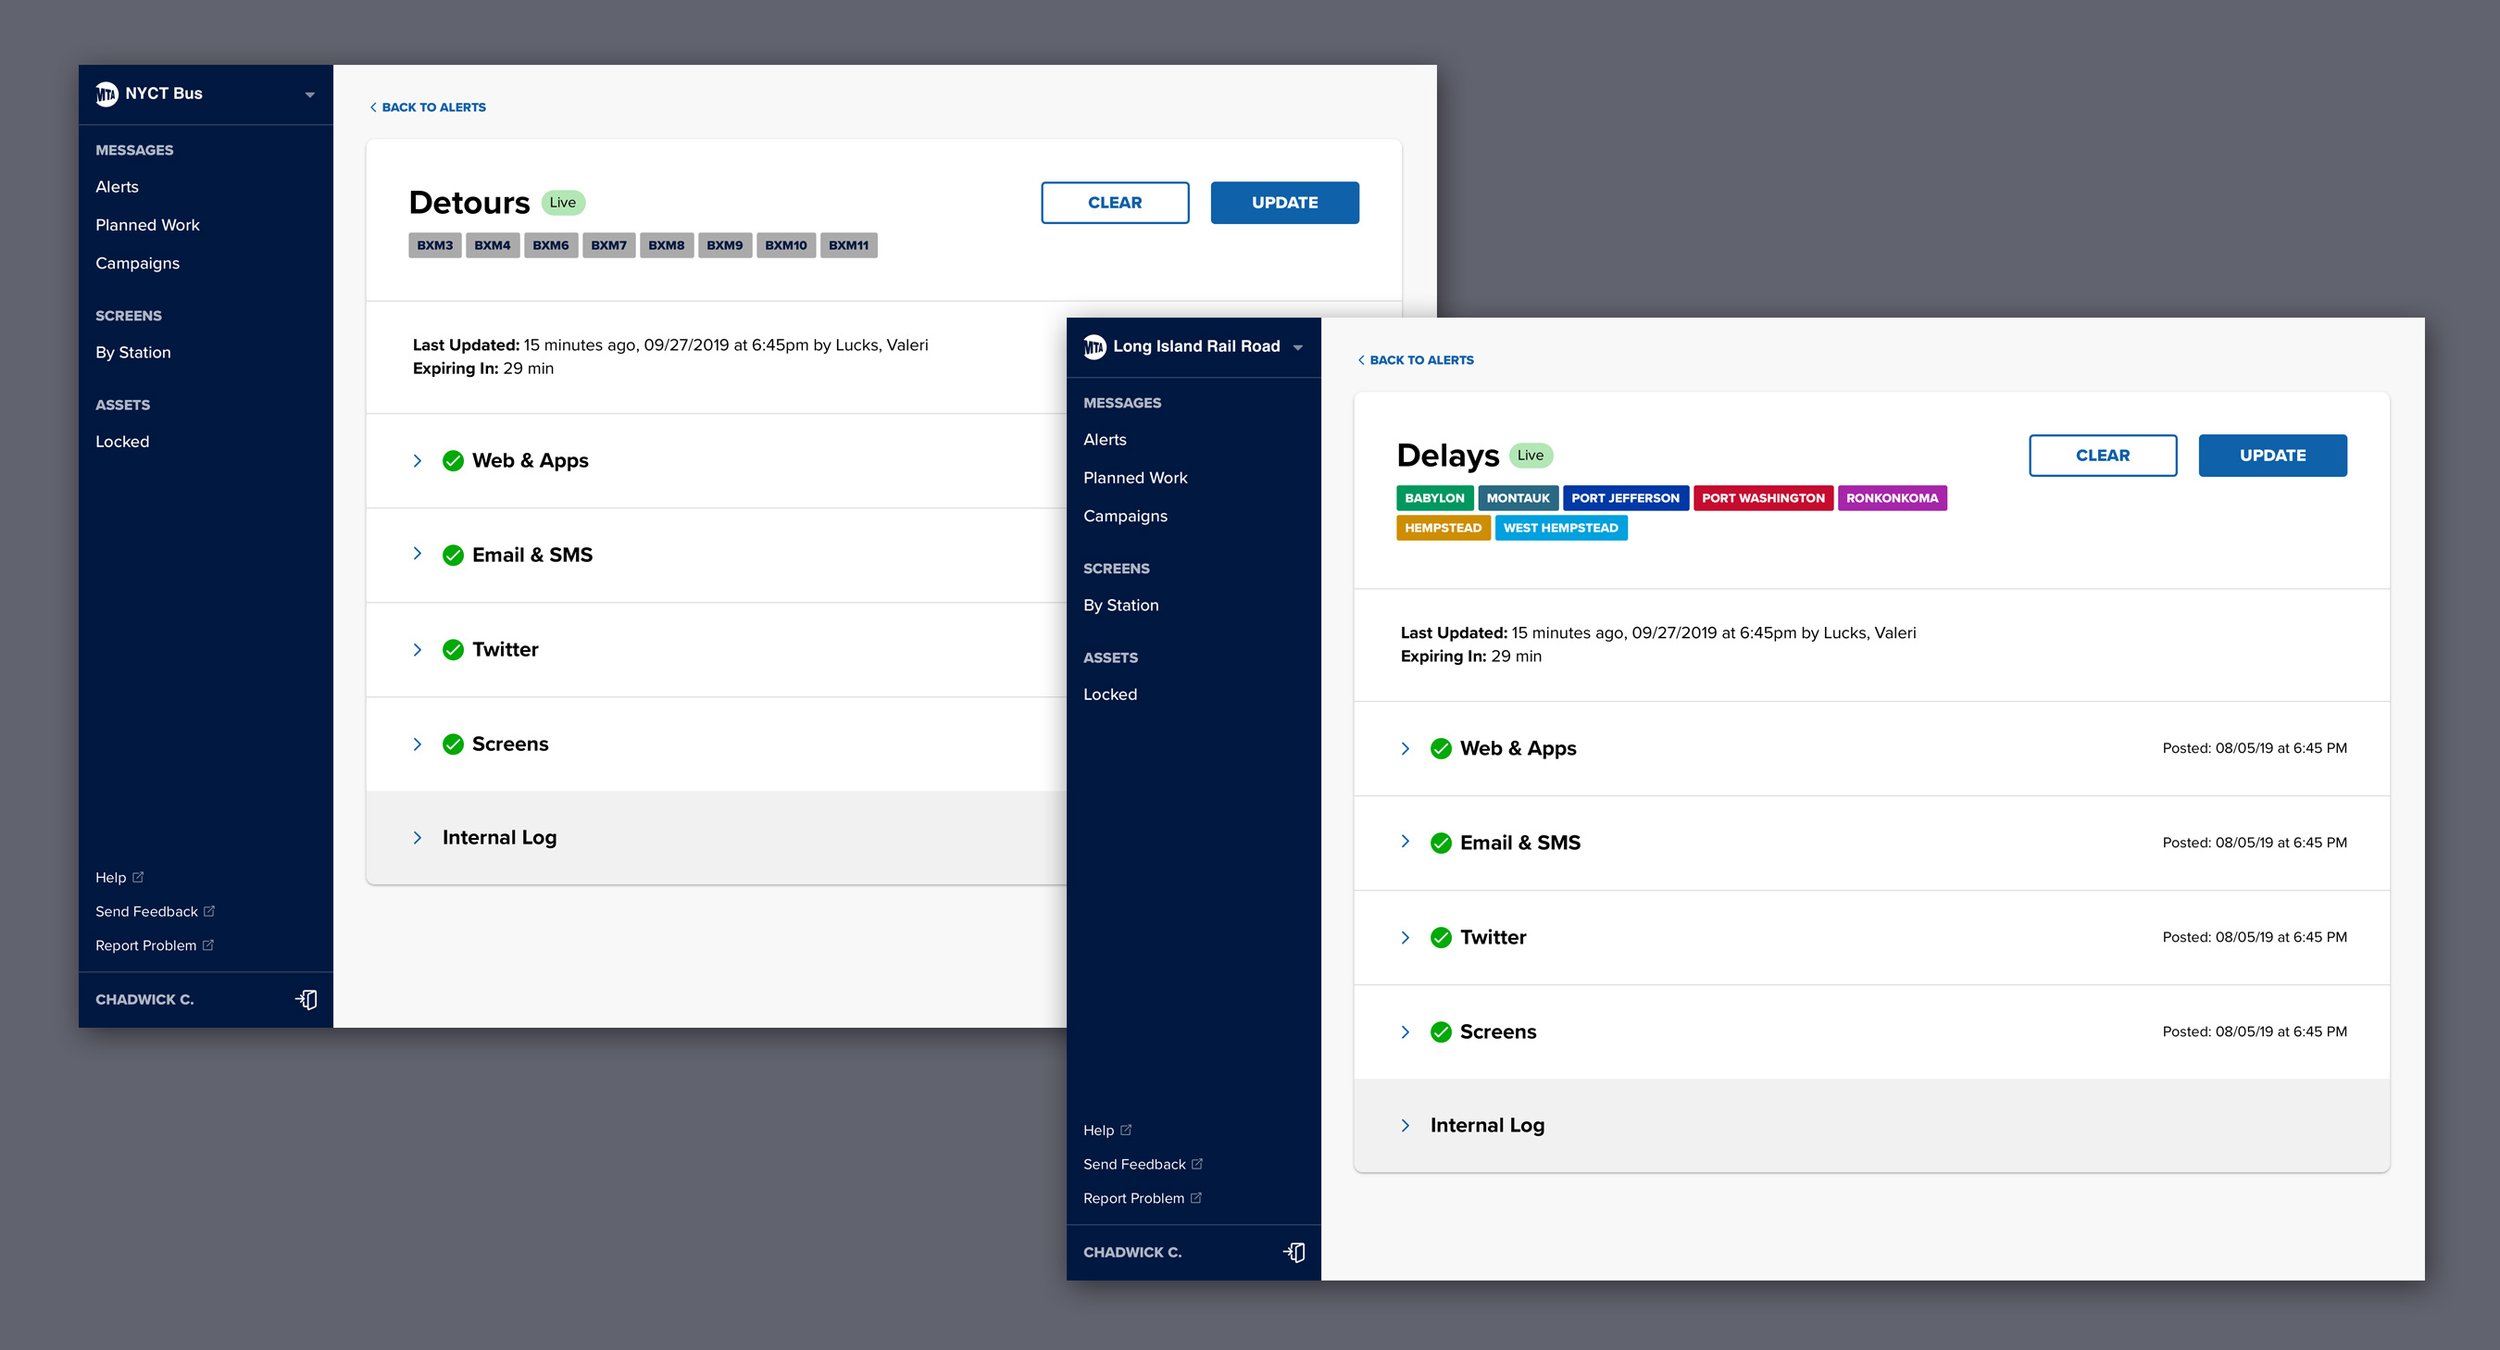2500x1350 pixels.
Task: Click CHADWICK C. username in Rail Road window
Action: point(1132,1253)
